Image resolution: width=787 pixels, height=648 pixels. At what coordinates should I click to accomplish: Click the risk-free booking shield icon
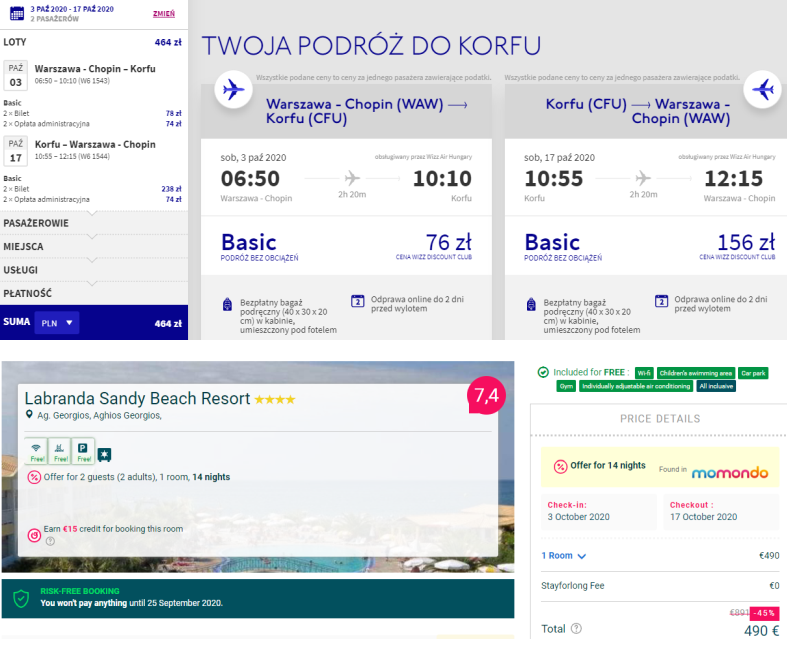click(21, 599)
